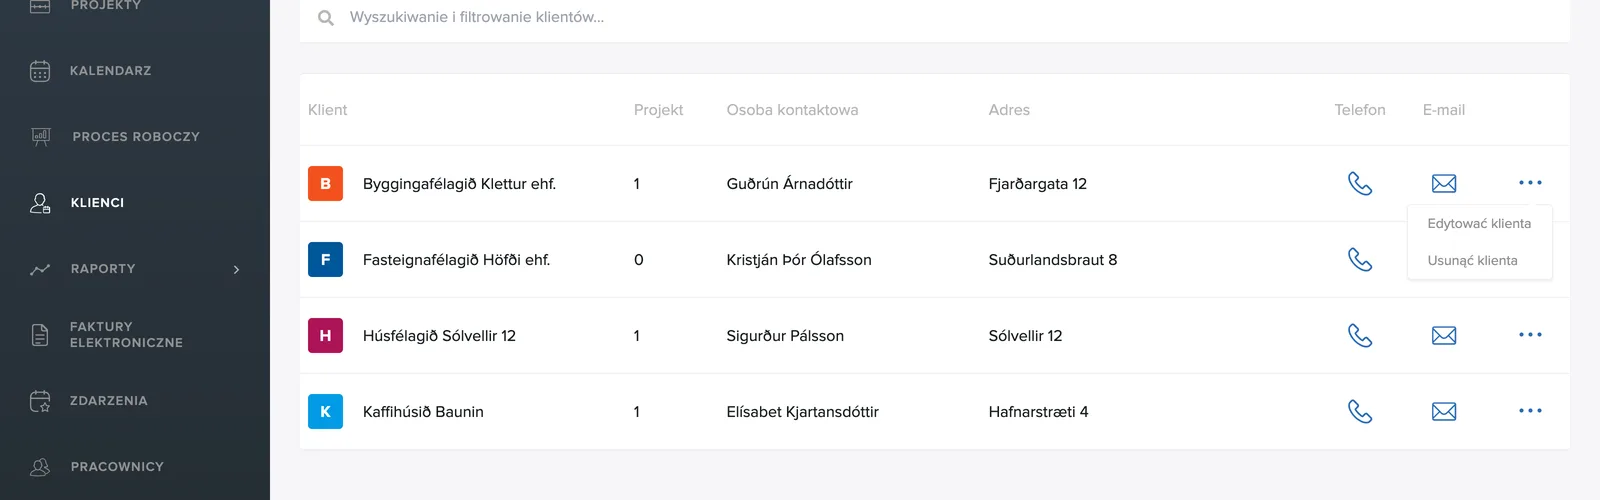Viewport: 1600px width, 500px height.
Task: Open three-dot menu for Húsfélagið Sólvellir 12
Action: [1530, 335]
